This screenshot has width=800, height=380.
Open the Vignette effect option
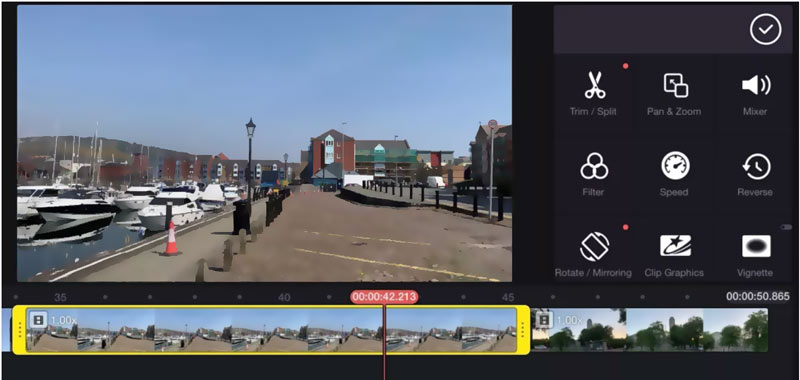(x=755, y=255)
